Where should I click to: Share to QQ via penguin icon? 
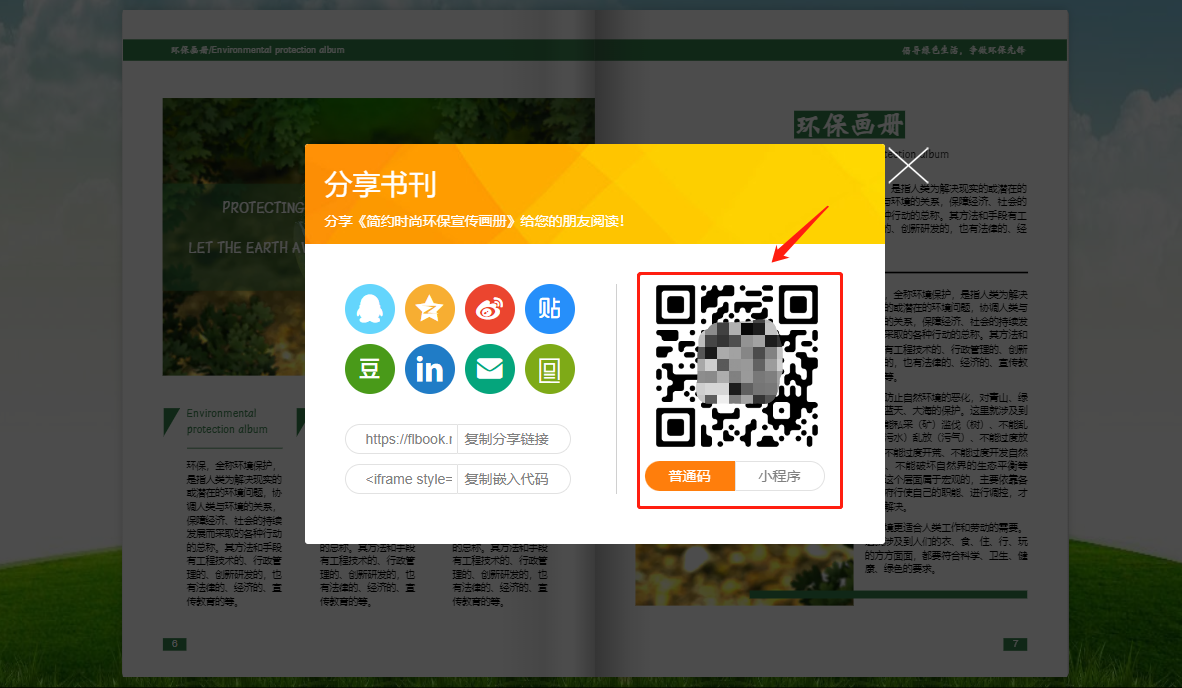click(369, 309)
